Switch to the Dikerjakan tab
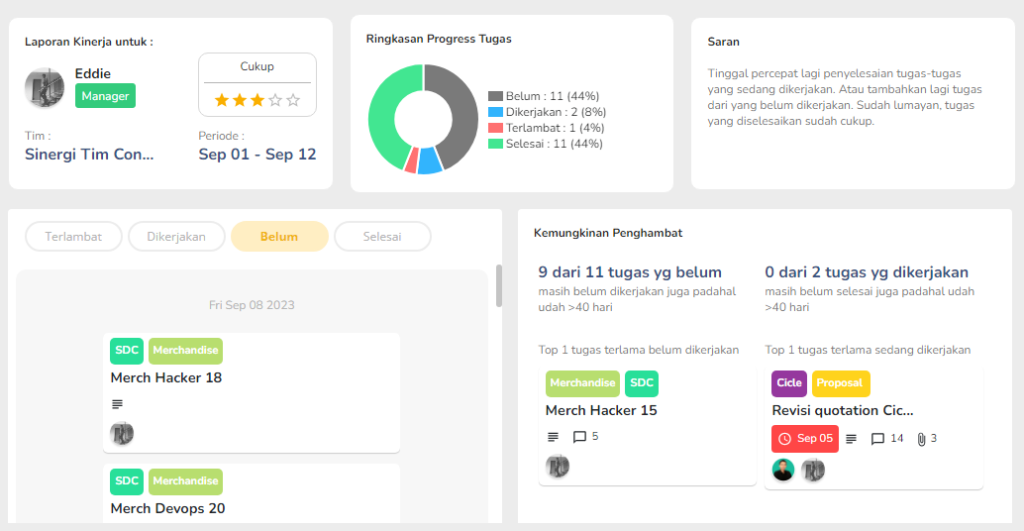This screenshot has height=531, width=1024. (x=176, y=236)
